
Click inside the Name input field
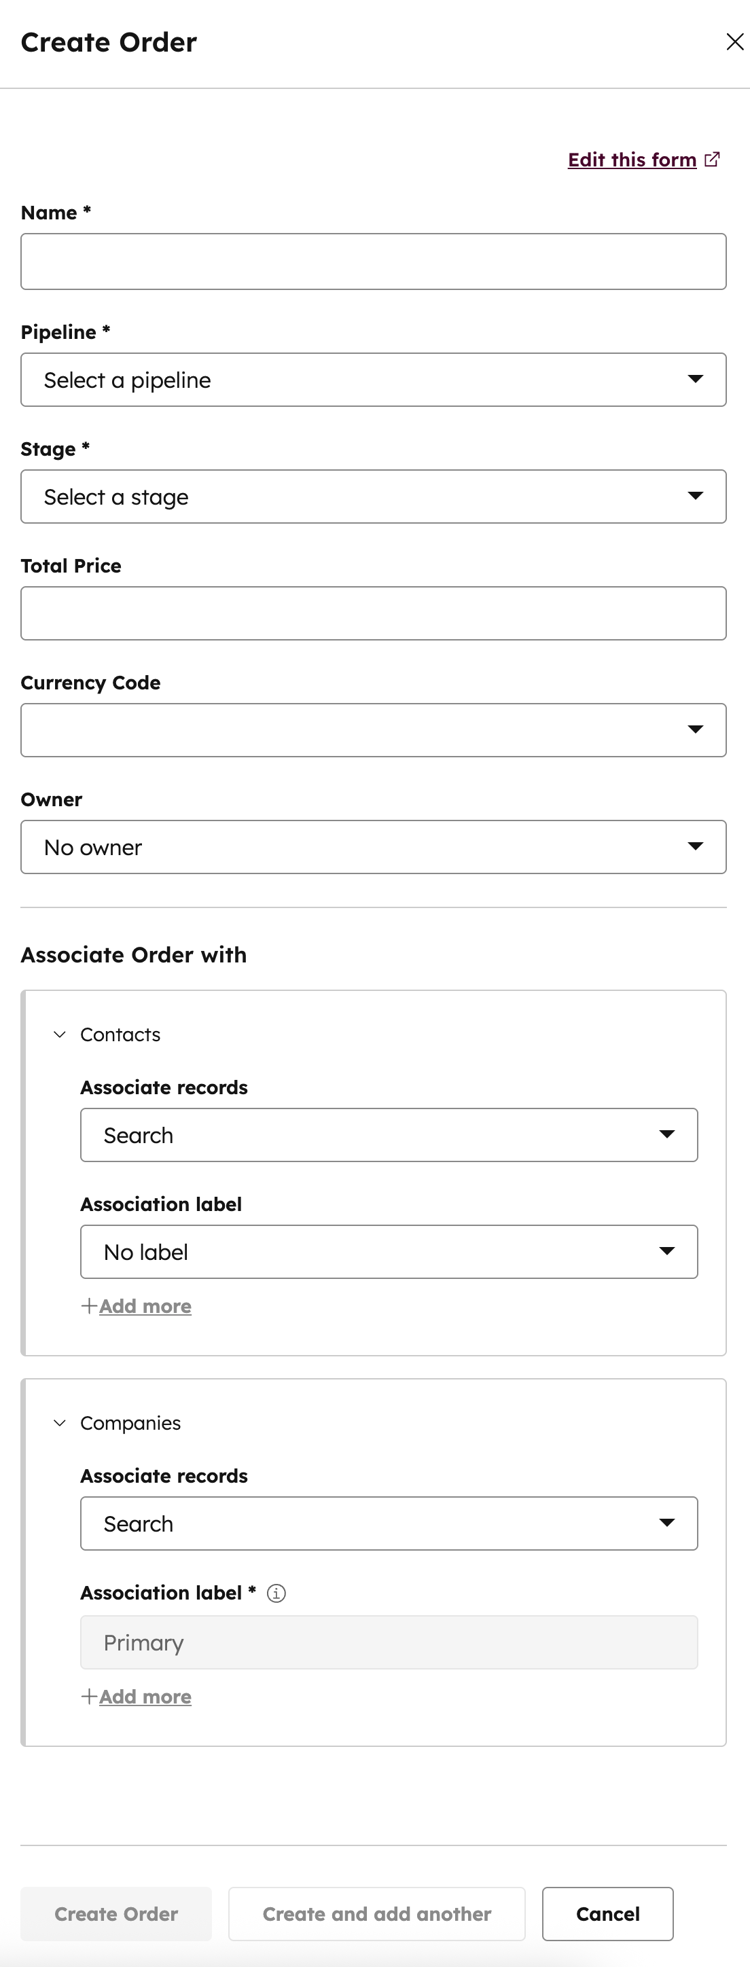pyautogui.click(x=373, y=261)
